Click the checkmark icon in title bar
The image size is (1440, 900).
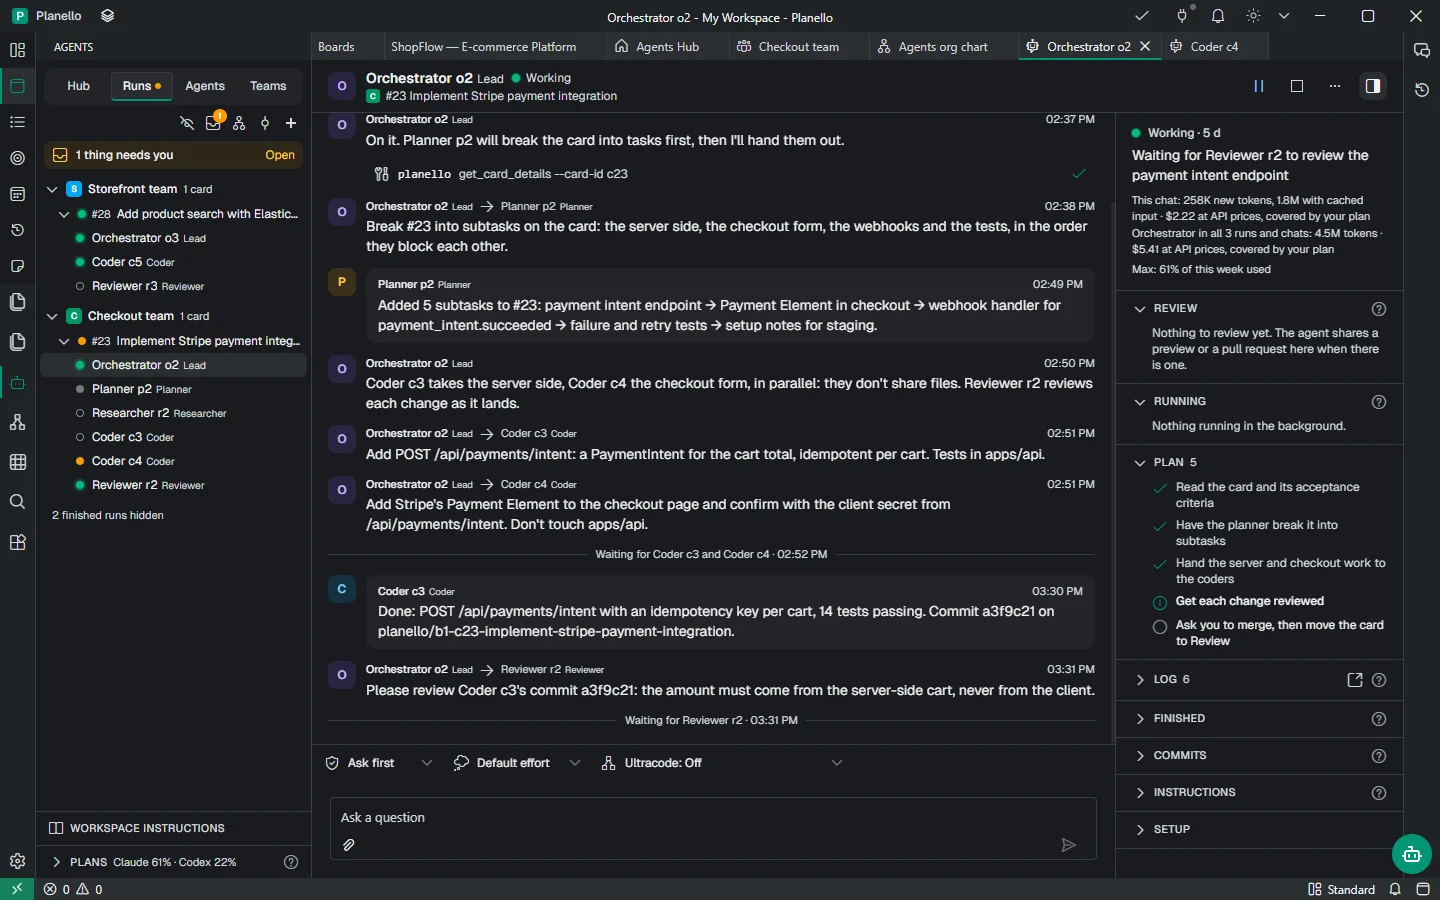point(1142,16)
